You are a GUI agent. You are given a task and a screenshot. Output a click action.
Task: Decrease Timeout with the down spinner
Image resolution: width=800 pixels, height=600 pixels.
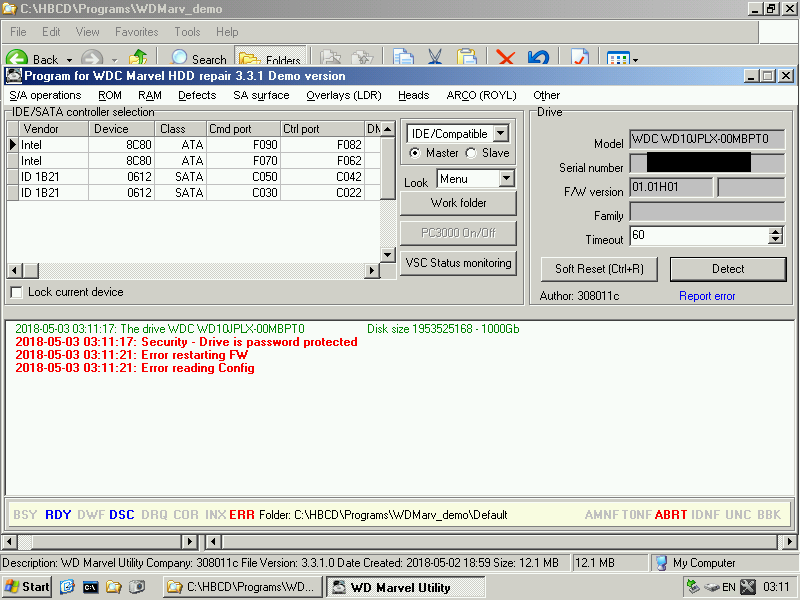[x=776, y=239]
